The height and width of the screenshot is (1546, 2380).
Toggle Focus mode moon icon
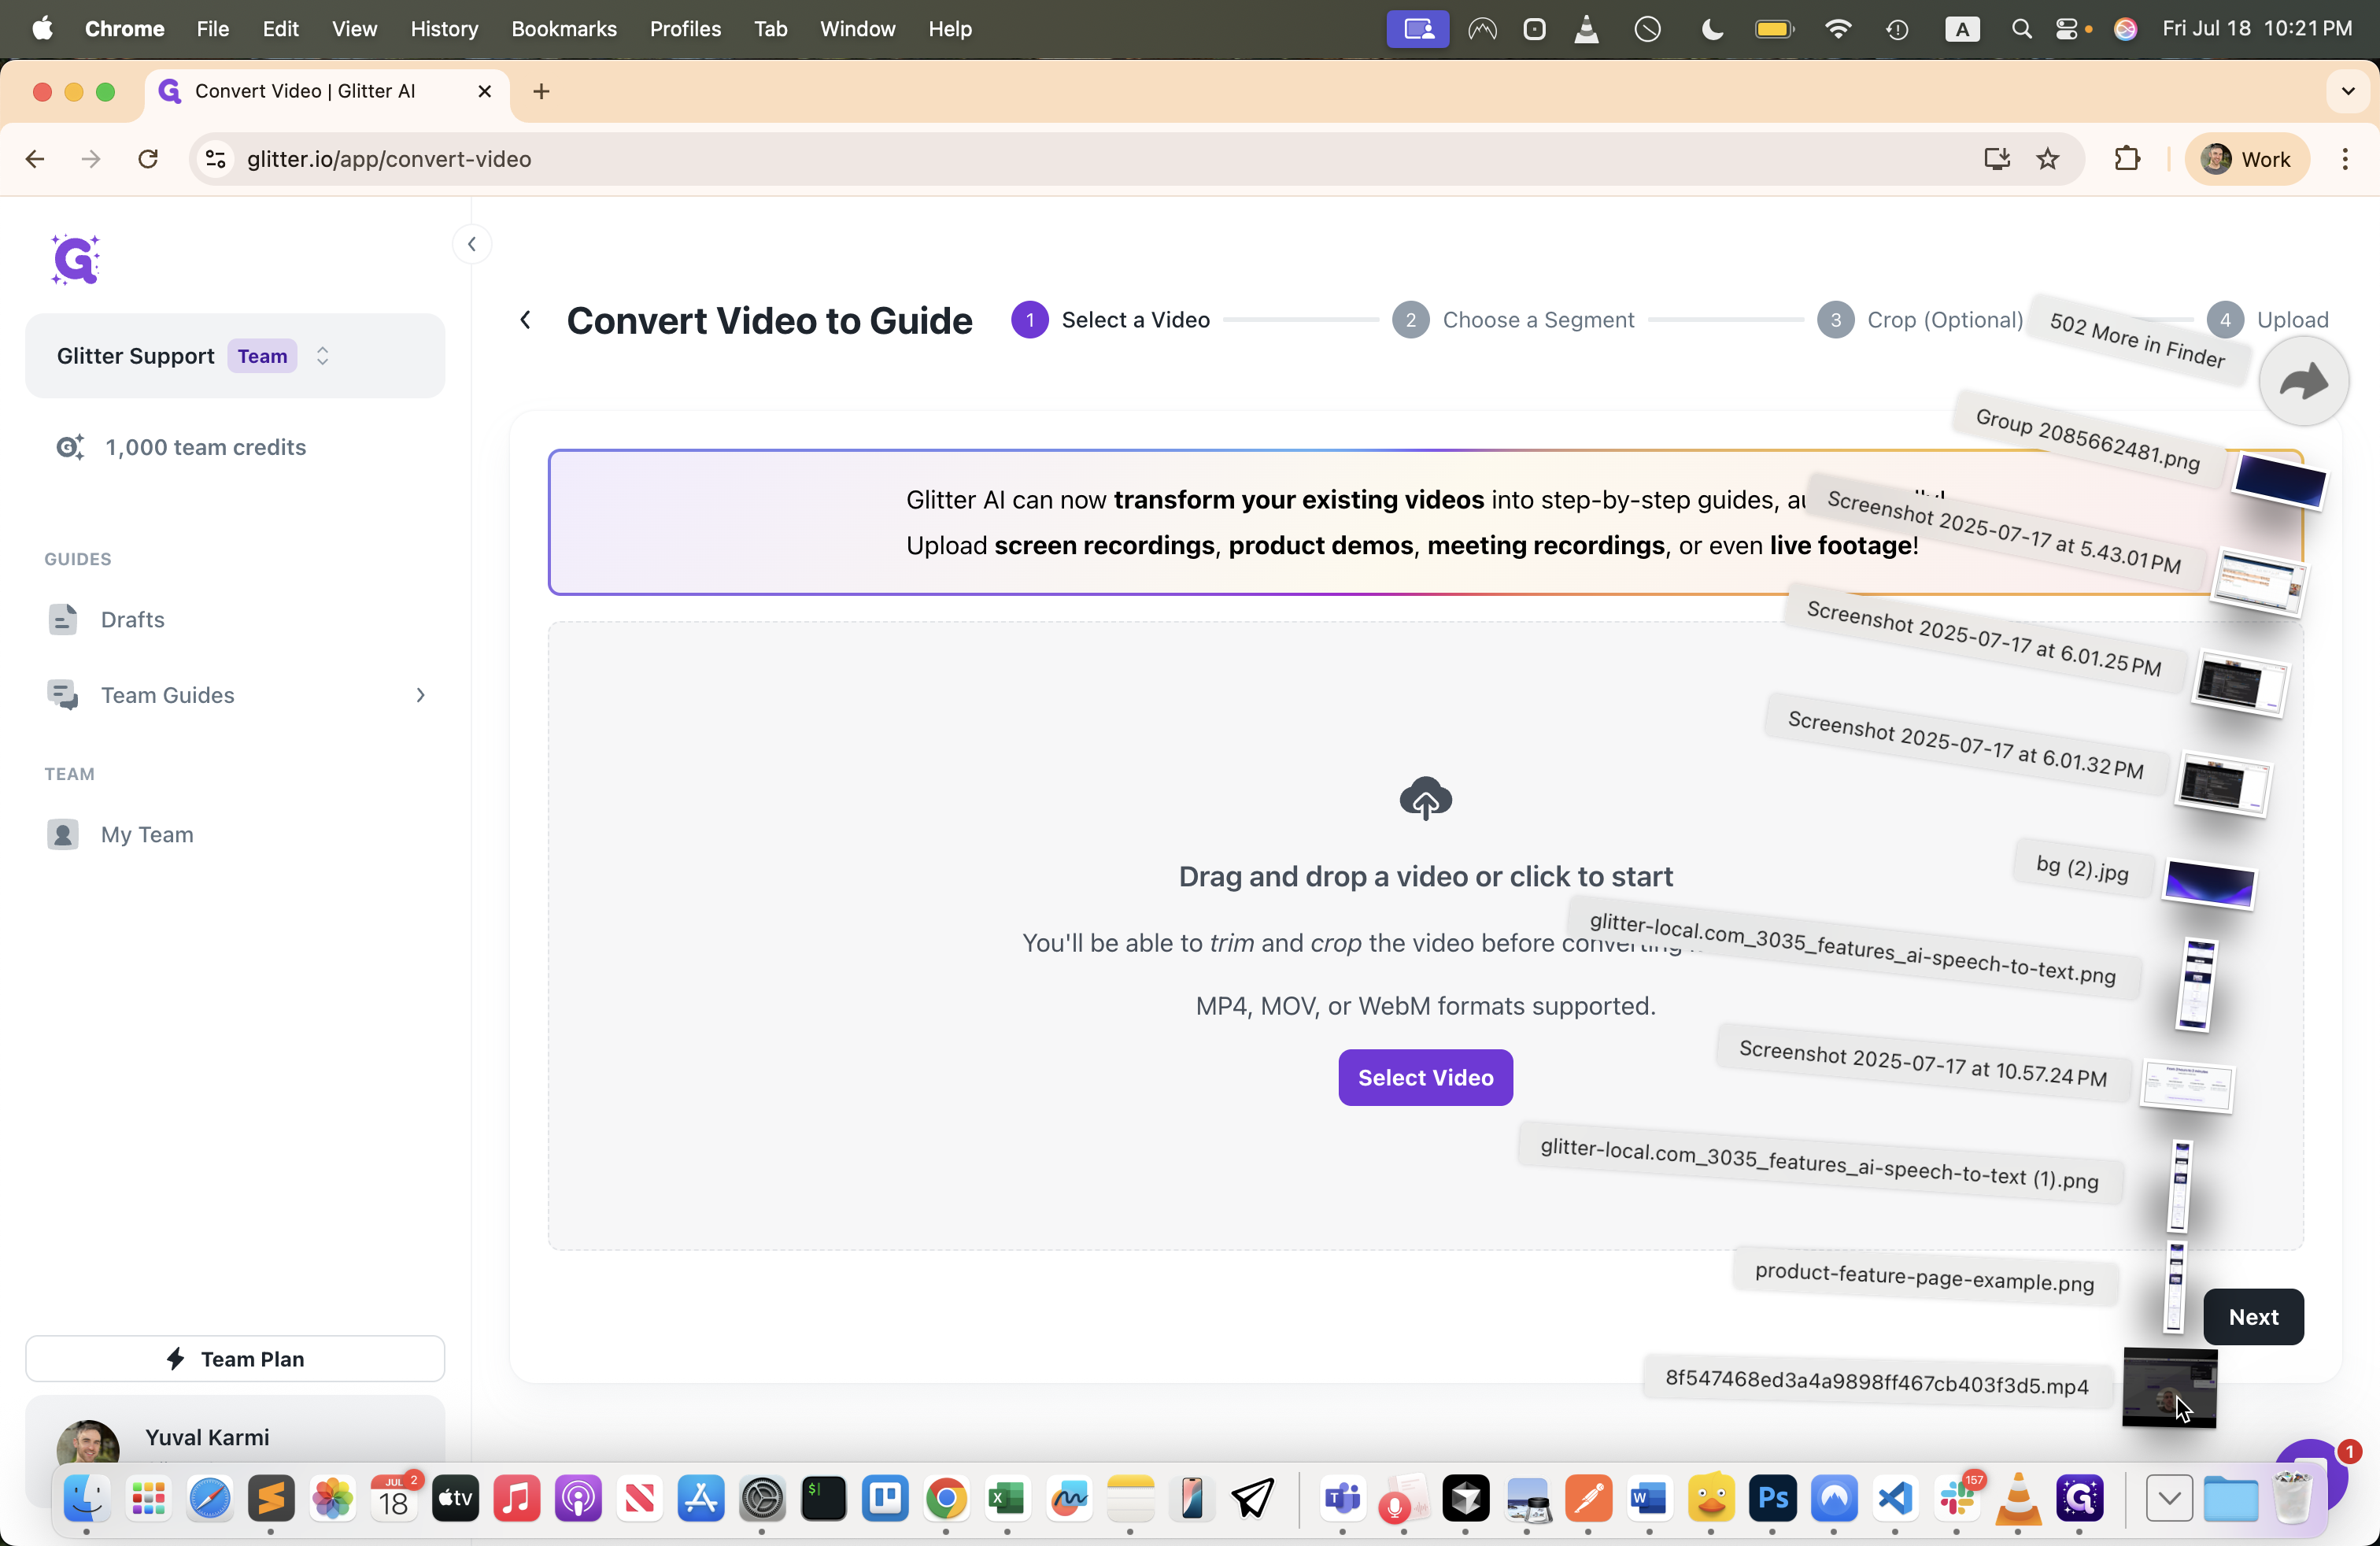[x=1712, y=29]
